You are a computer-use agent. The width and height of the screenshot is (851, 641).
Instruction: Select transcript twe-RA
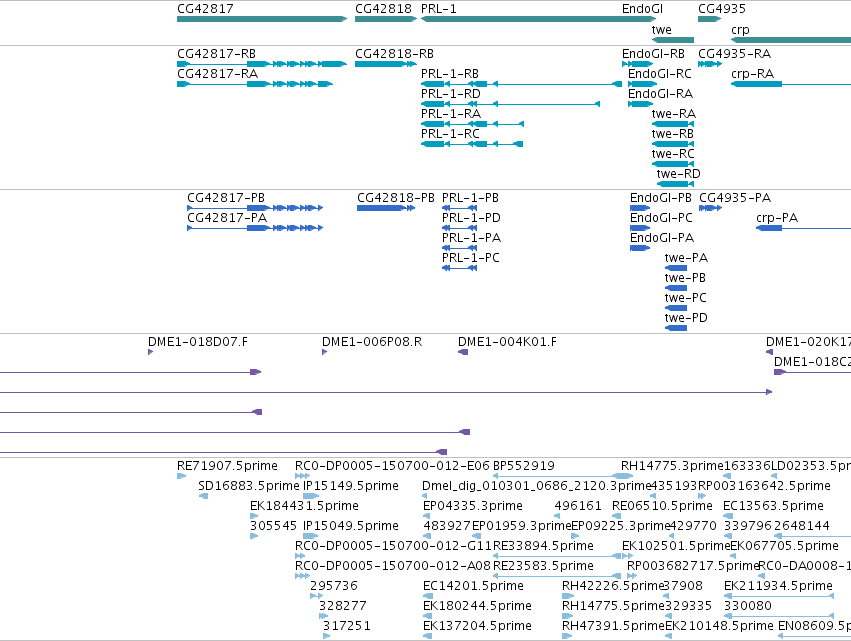coord(673,124)
